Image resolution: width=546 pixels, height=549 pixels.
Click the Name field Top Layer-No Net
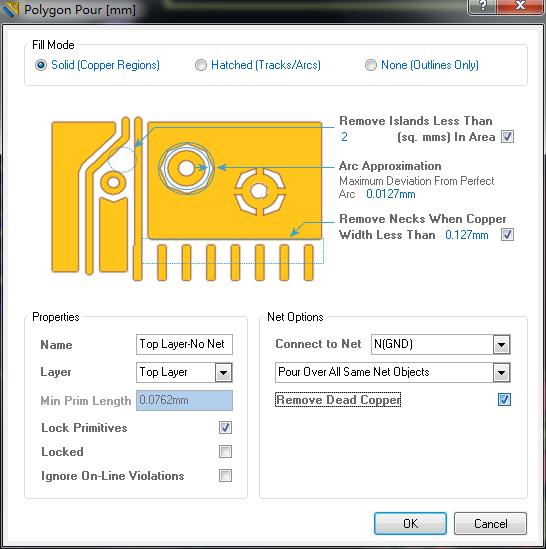pyautogui.click(x=184, y=344)
